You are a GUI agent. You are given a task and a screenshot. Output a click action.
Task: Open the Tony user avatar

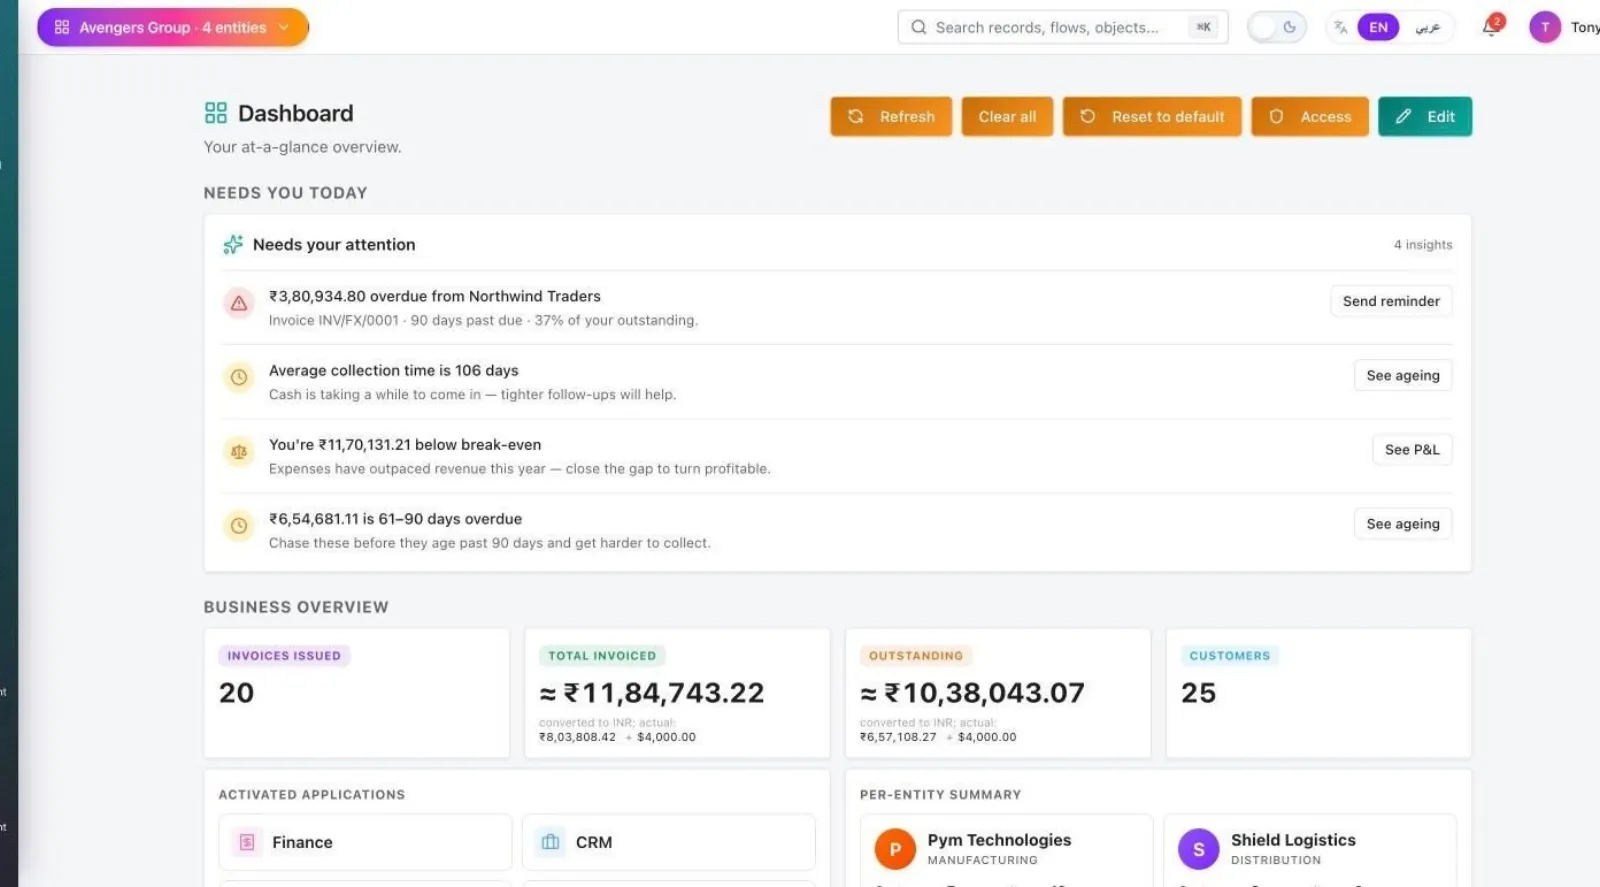(1545, 27)
